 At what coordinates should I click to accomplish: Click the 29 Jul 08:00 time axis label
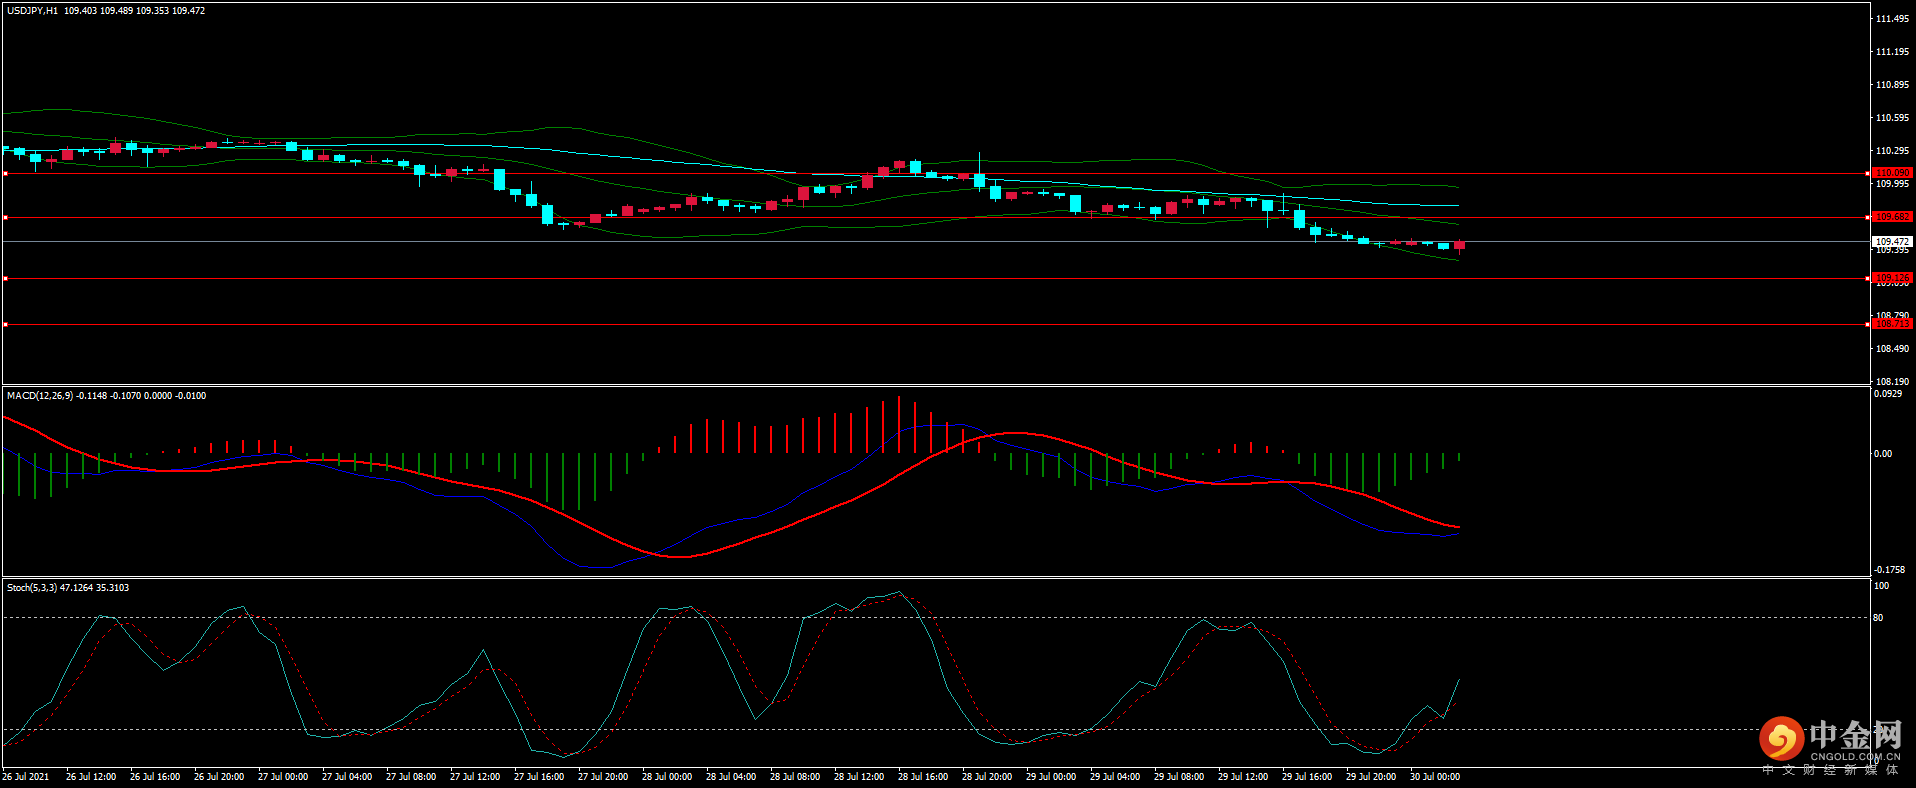(1178, 777)
